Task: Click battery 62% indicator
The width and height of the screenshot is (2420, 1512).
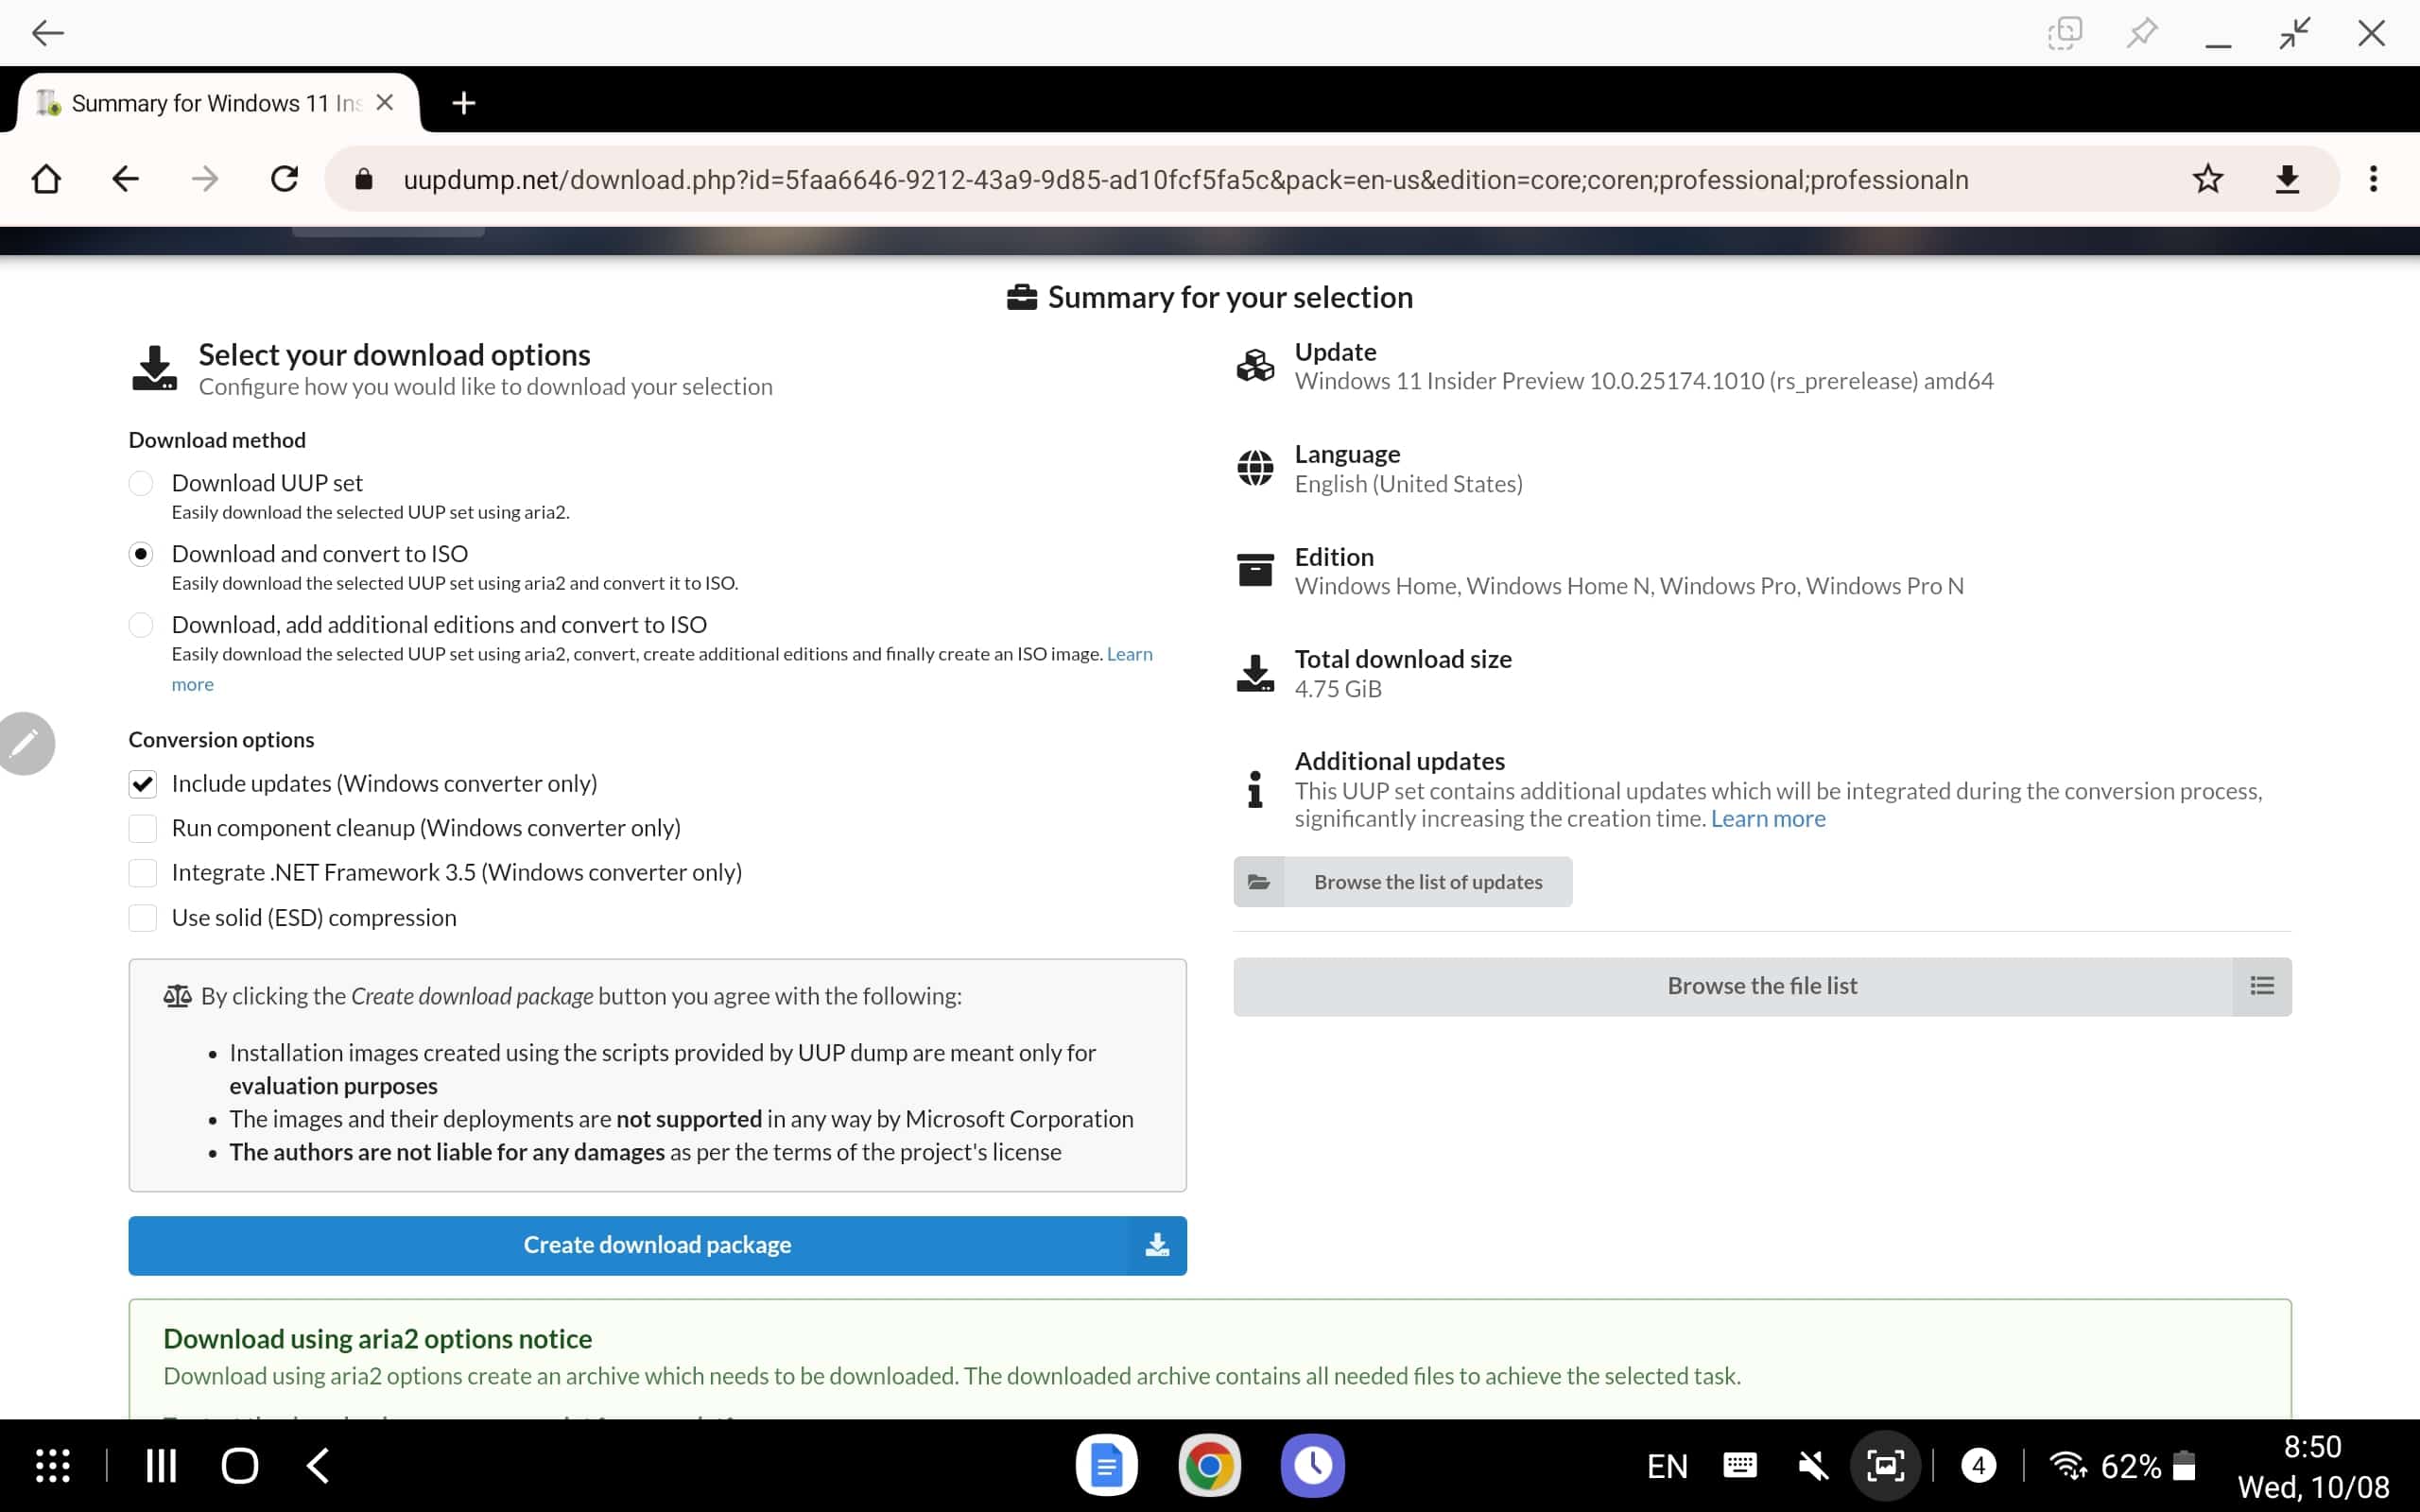Action: click(2148, 1467)
